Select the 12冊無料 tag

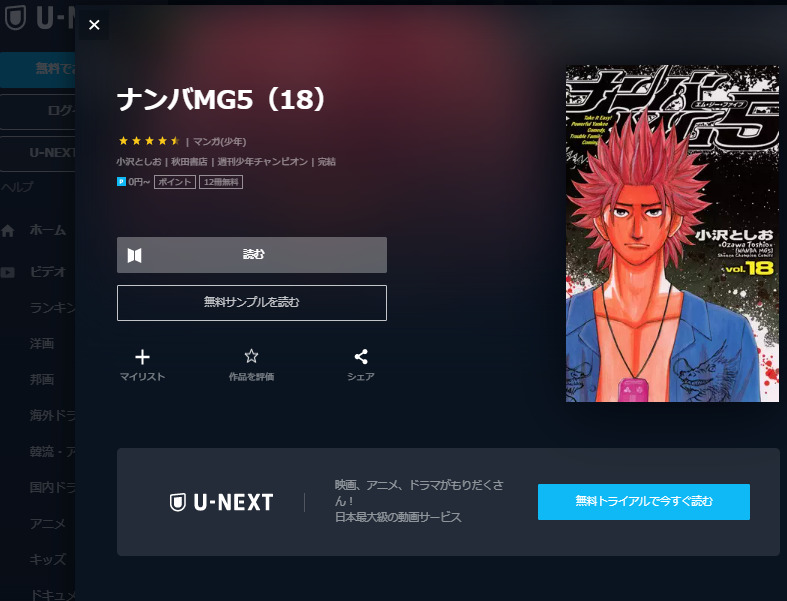[x=221, y=182]
